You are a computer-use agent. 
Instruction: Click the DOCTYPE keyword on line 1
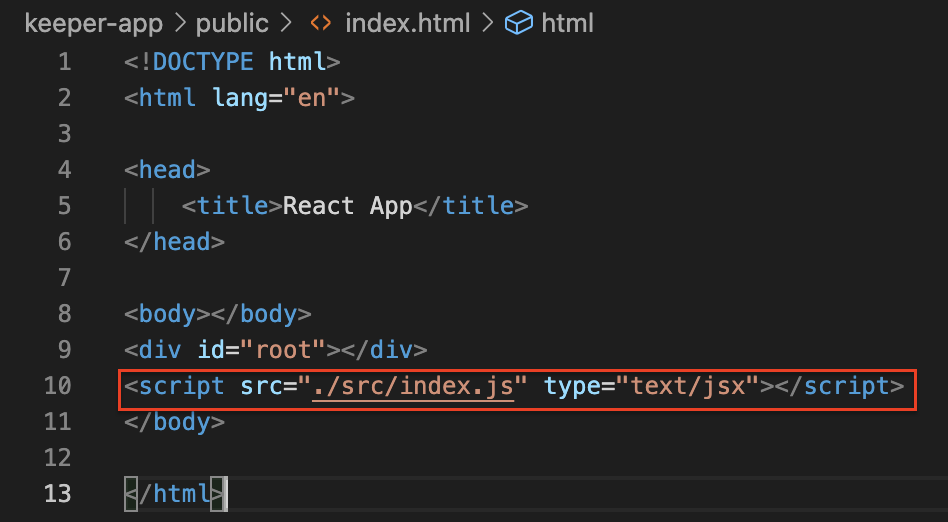(203, 62)
